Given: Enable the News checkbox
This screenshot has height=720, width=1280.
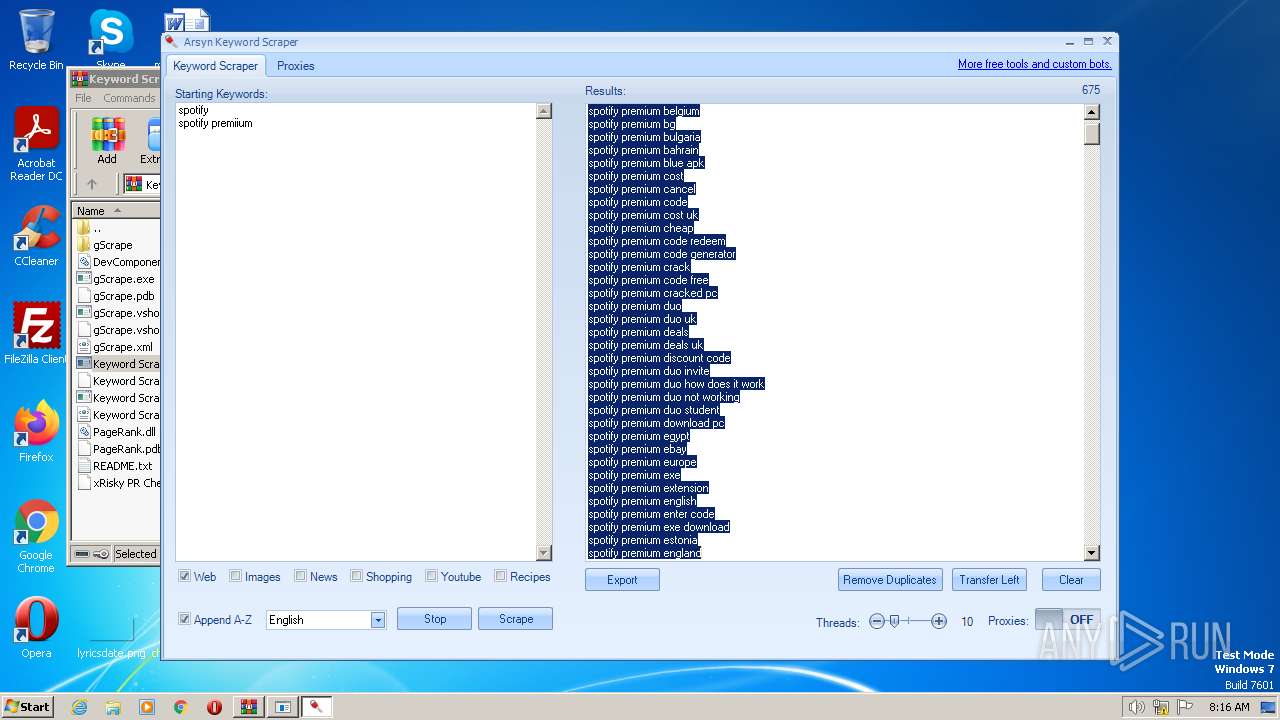Looking at the screenshot, I should [x=300, y=576].
